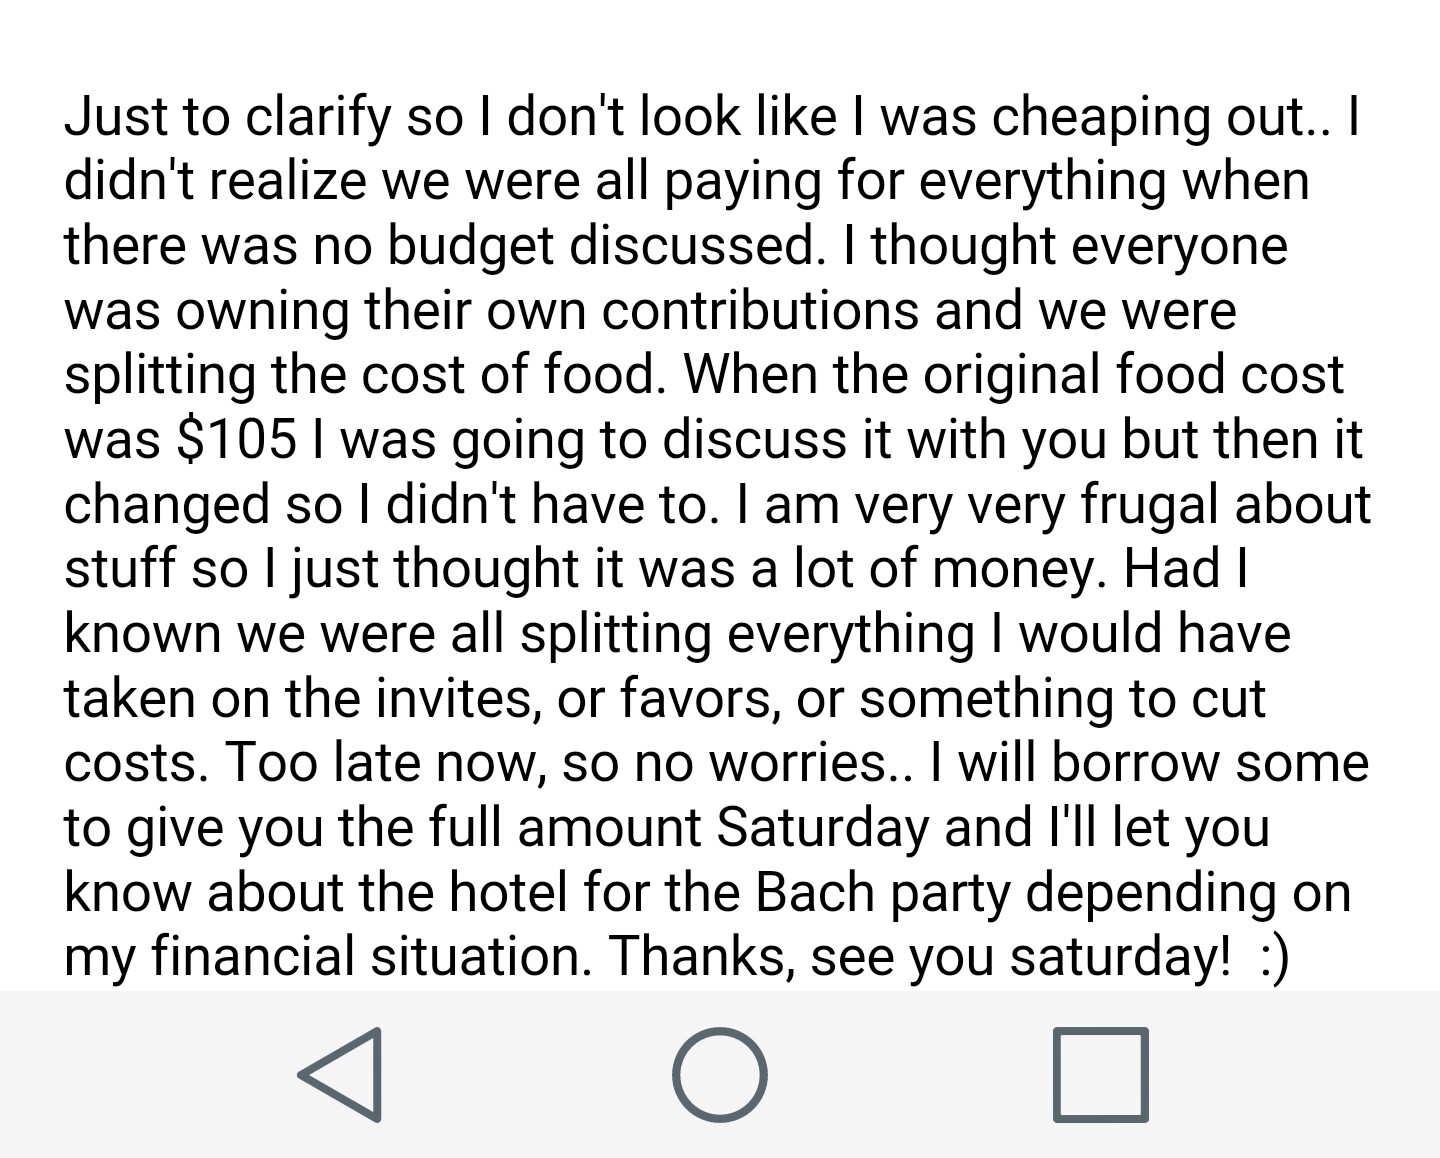Click the word "contributions" in the text
The height and width of the screenshot is (1158, 1440).
click(x=760, y=310)
